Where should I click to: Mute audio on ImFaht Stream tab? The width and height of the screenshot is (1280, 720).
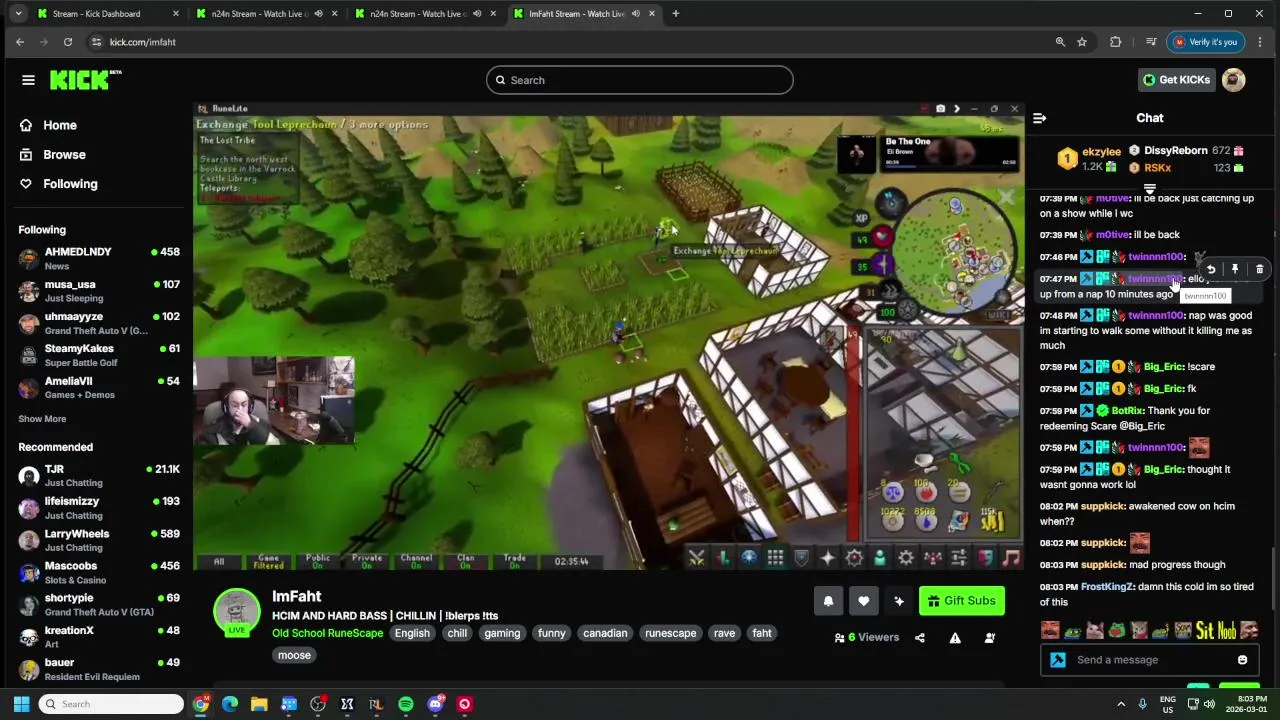tap(635, 14)
